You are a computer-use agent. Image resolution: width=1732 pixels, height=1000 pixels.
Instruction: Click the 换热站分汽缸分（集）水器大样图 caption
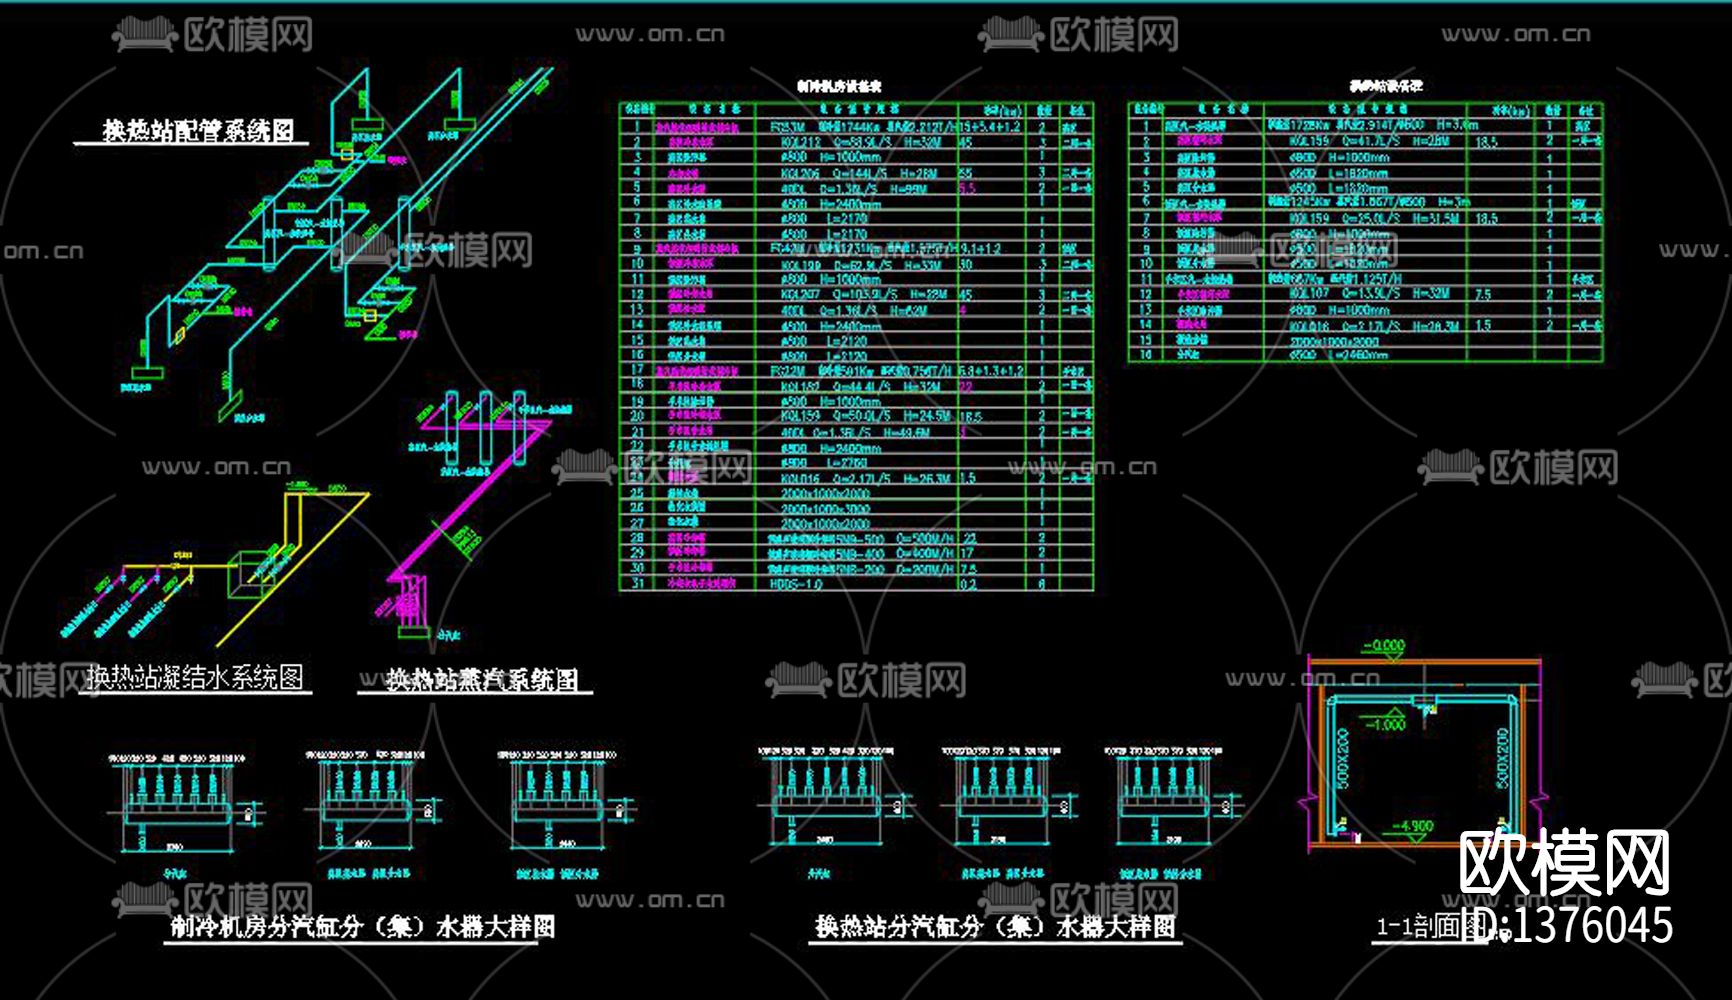click(x=995, y=925)
